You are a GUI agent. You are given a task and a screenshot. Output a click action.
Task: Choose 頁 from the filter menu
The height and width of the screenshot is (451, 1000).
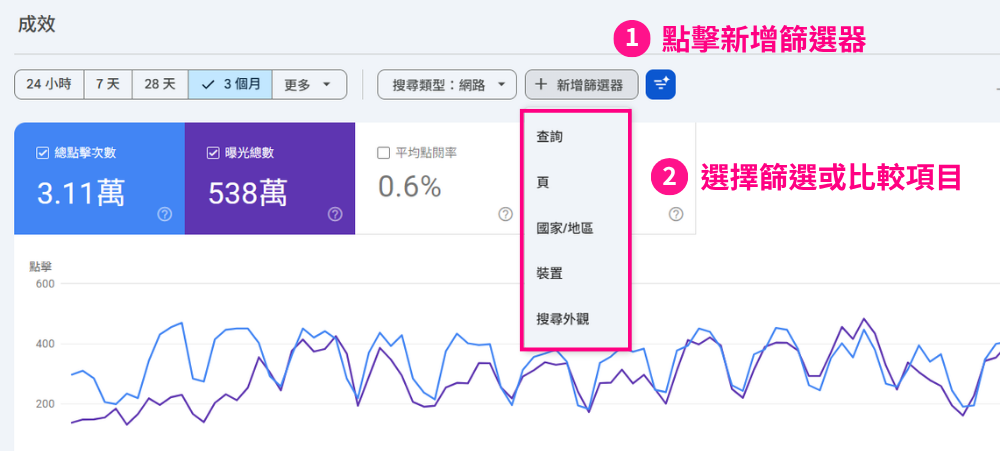(x=576, y=182)
